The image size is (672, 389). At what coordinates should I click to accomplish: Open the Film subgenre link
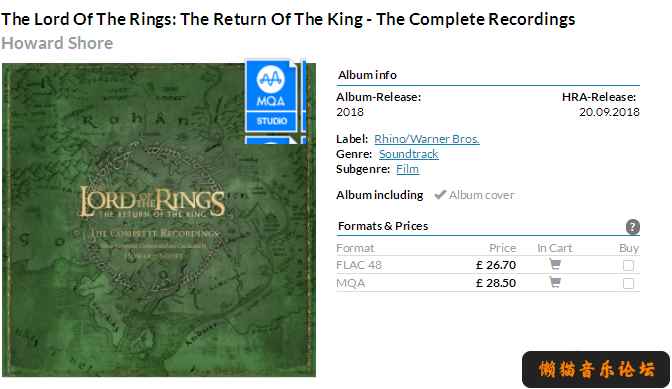[x=408, y=169]
